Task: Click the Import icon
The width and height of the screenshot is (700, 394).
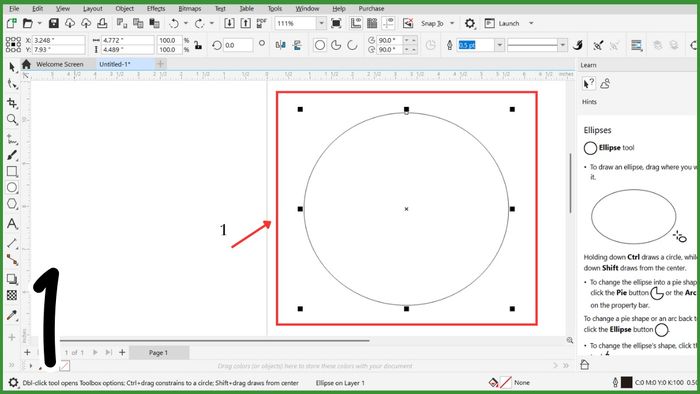Action: (229, 23)
